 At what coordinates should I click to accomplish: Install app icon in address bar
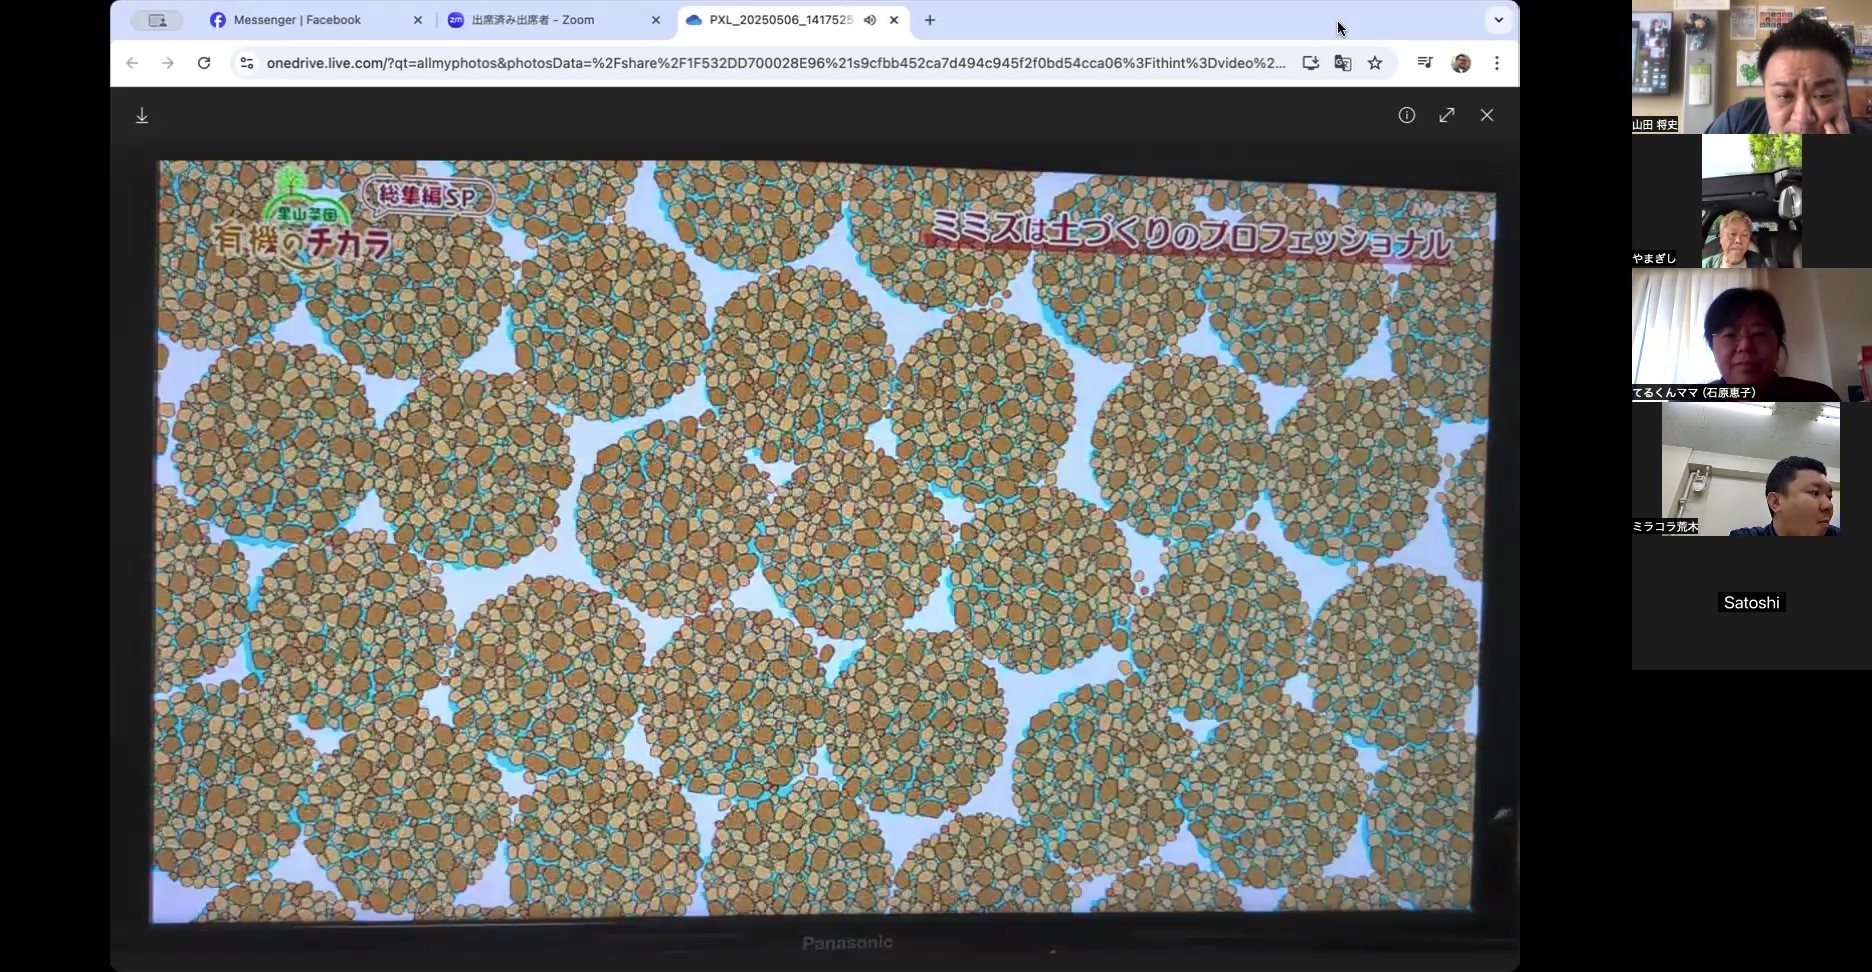1310,63
